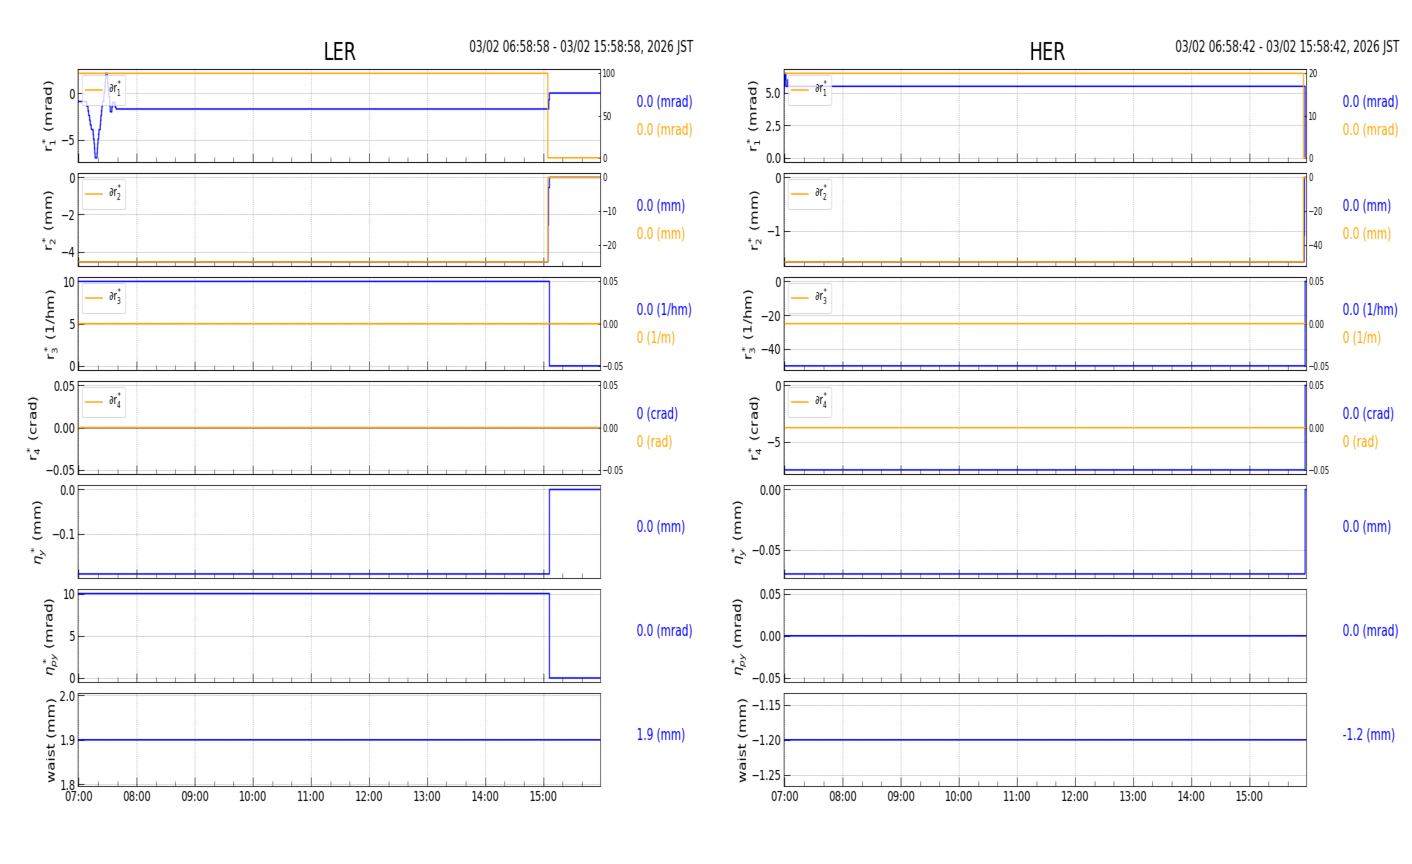The image size is (1412, 864).
Task: Select the HER time range ending 15:58:42
Action: point(1287,47)
